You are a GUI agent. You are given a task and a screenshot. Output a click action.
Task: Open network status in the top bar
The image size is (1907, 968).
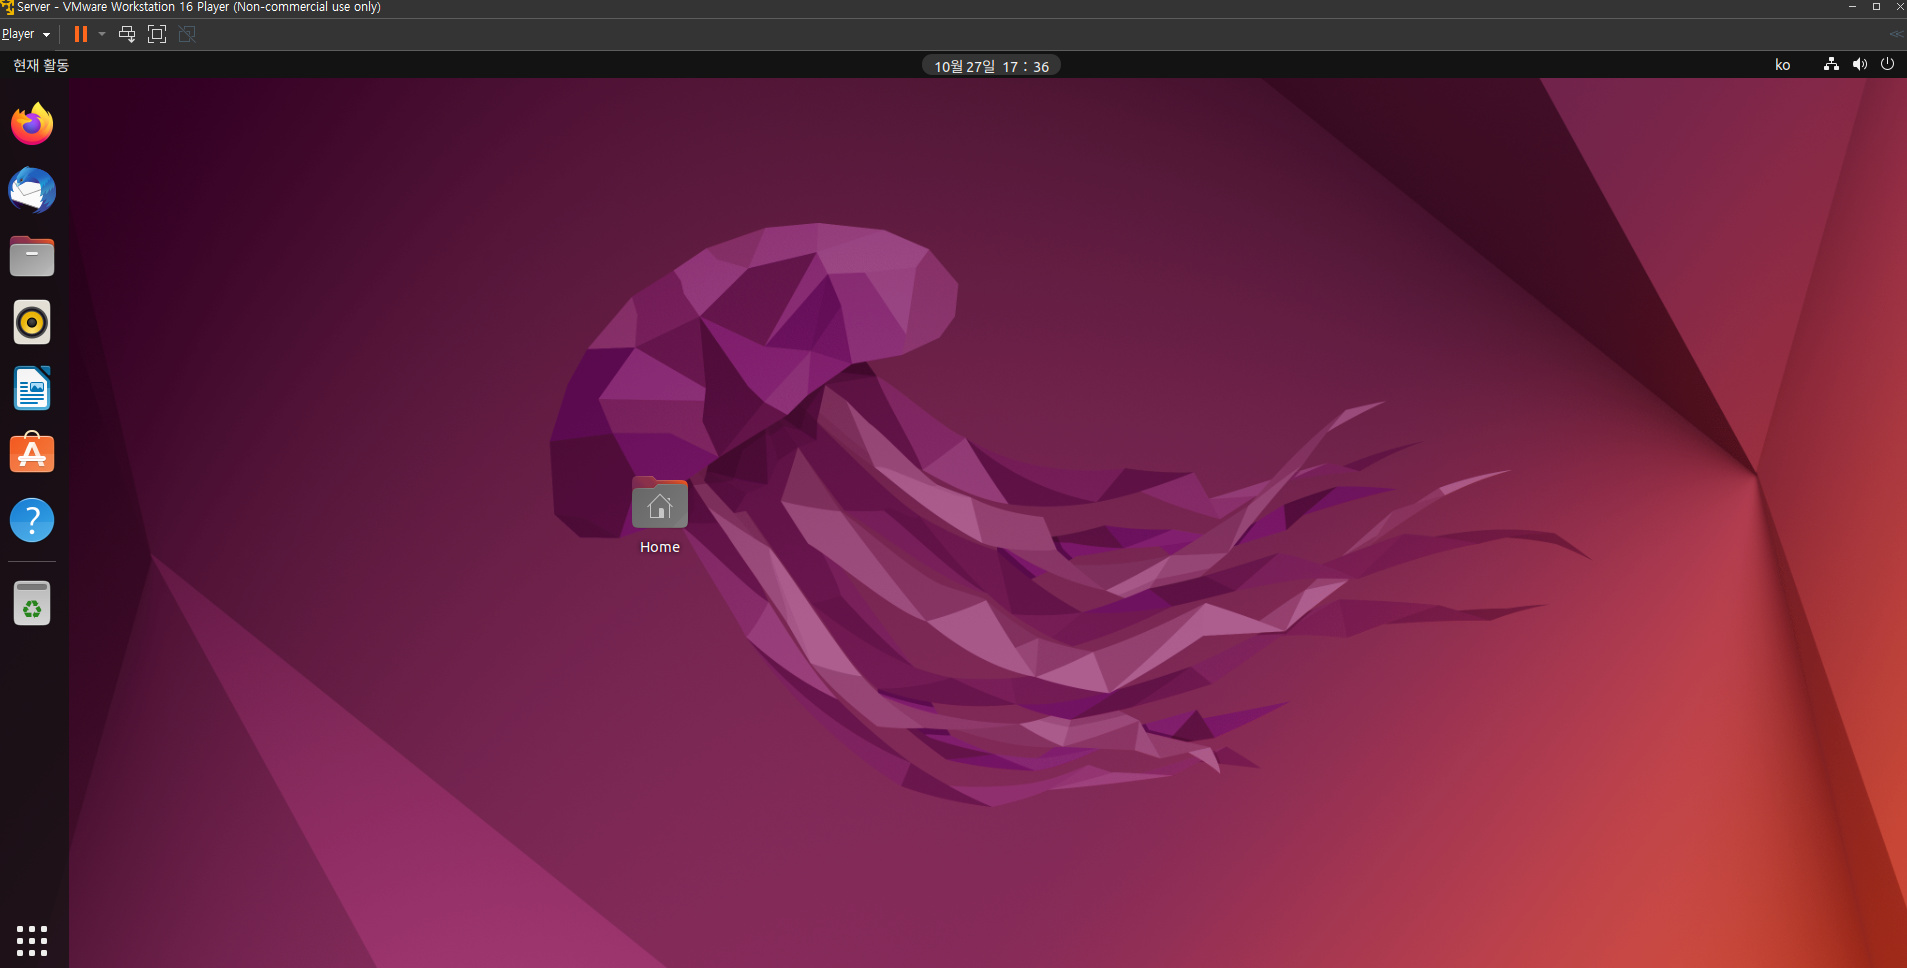1831,64
